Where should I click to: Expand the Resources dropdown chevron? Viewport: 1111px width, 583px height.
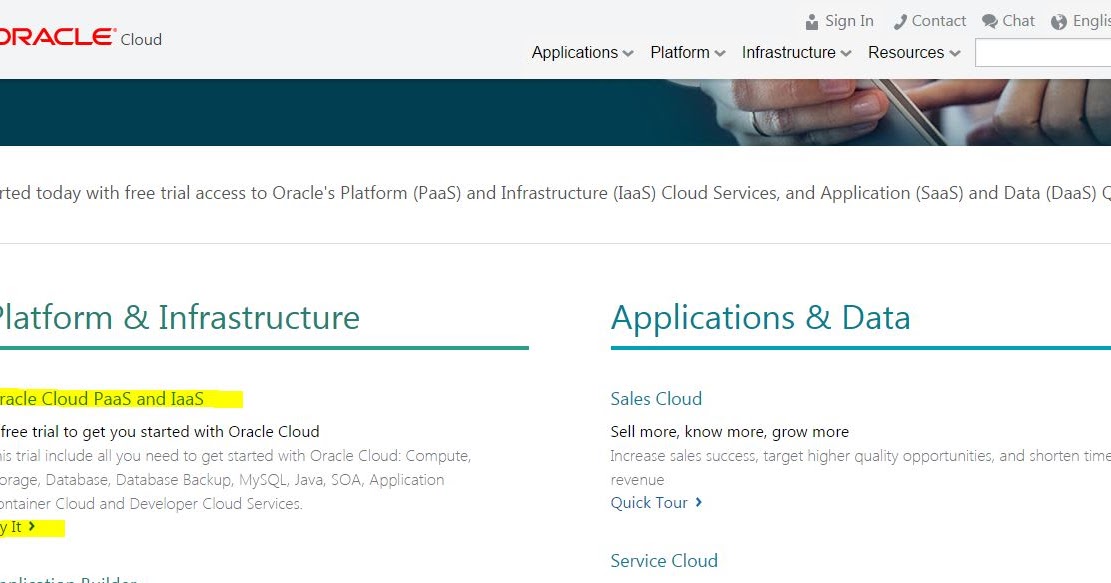[x=955, y=53]
